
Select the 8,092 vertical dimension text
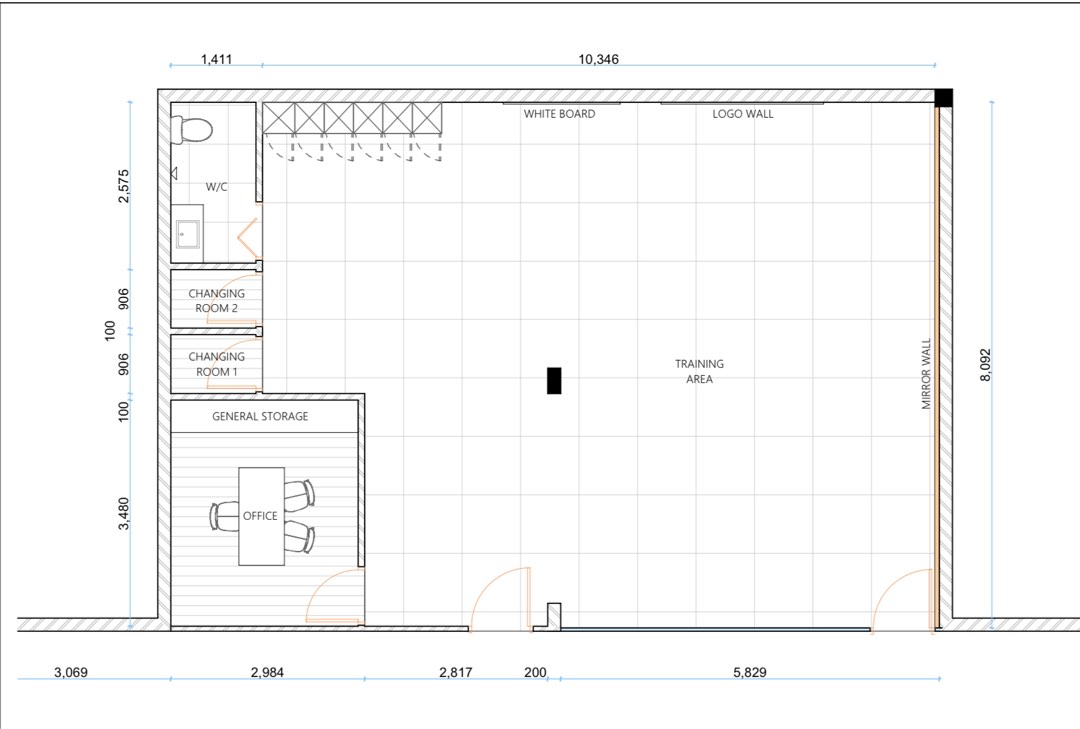pos(986,364)
